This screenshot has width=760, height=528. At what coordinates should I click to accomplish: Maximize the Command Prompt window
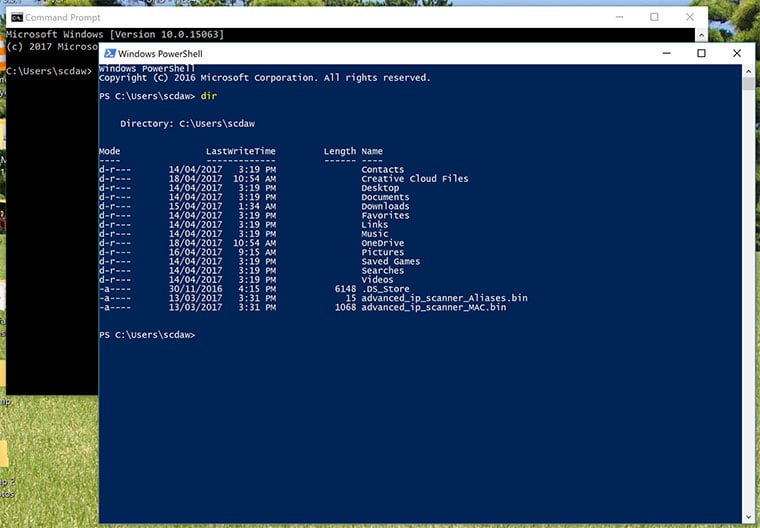[x=654, y=17]
